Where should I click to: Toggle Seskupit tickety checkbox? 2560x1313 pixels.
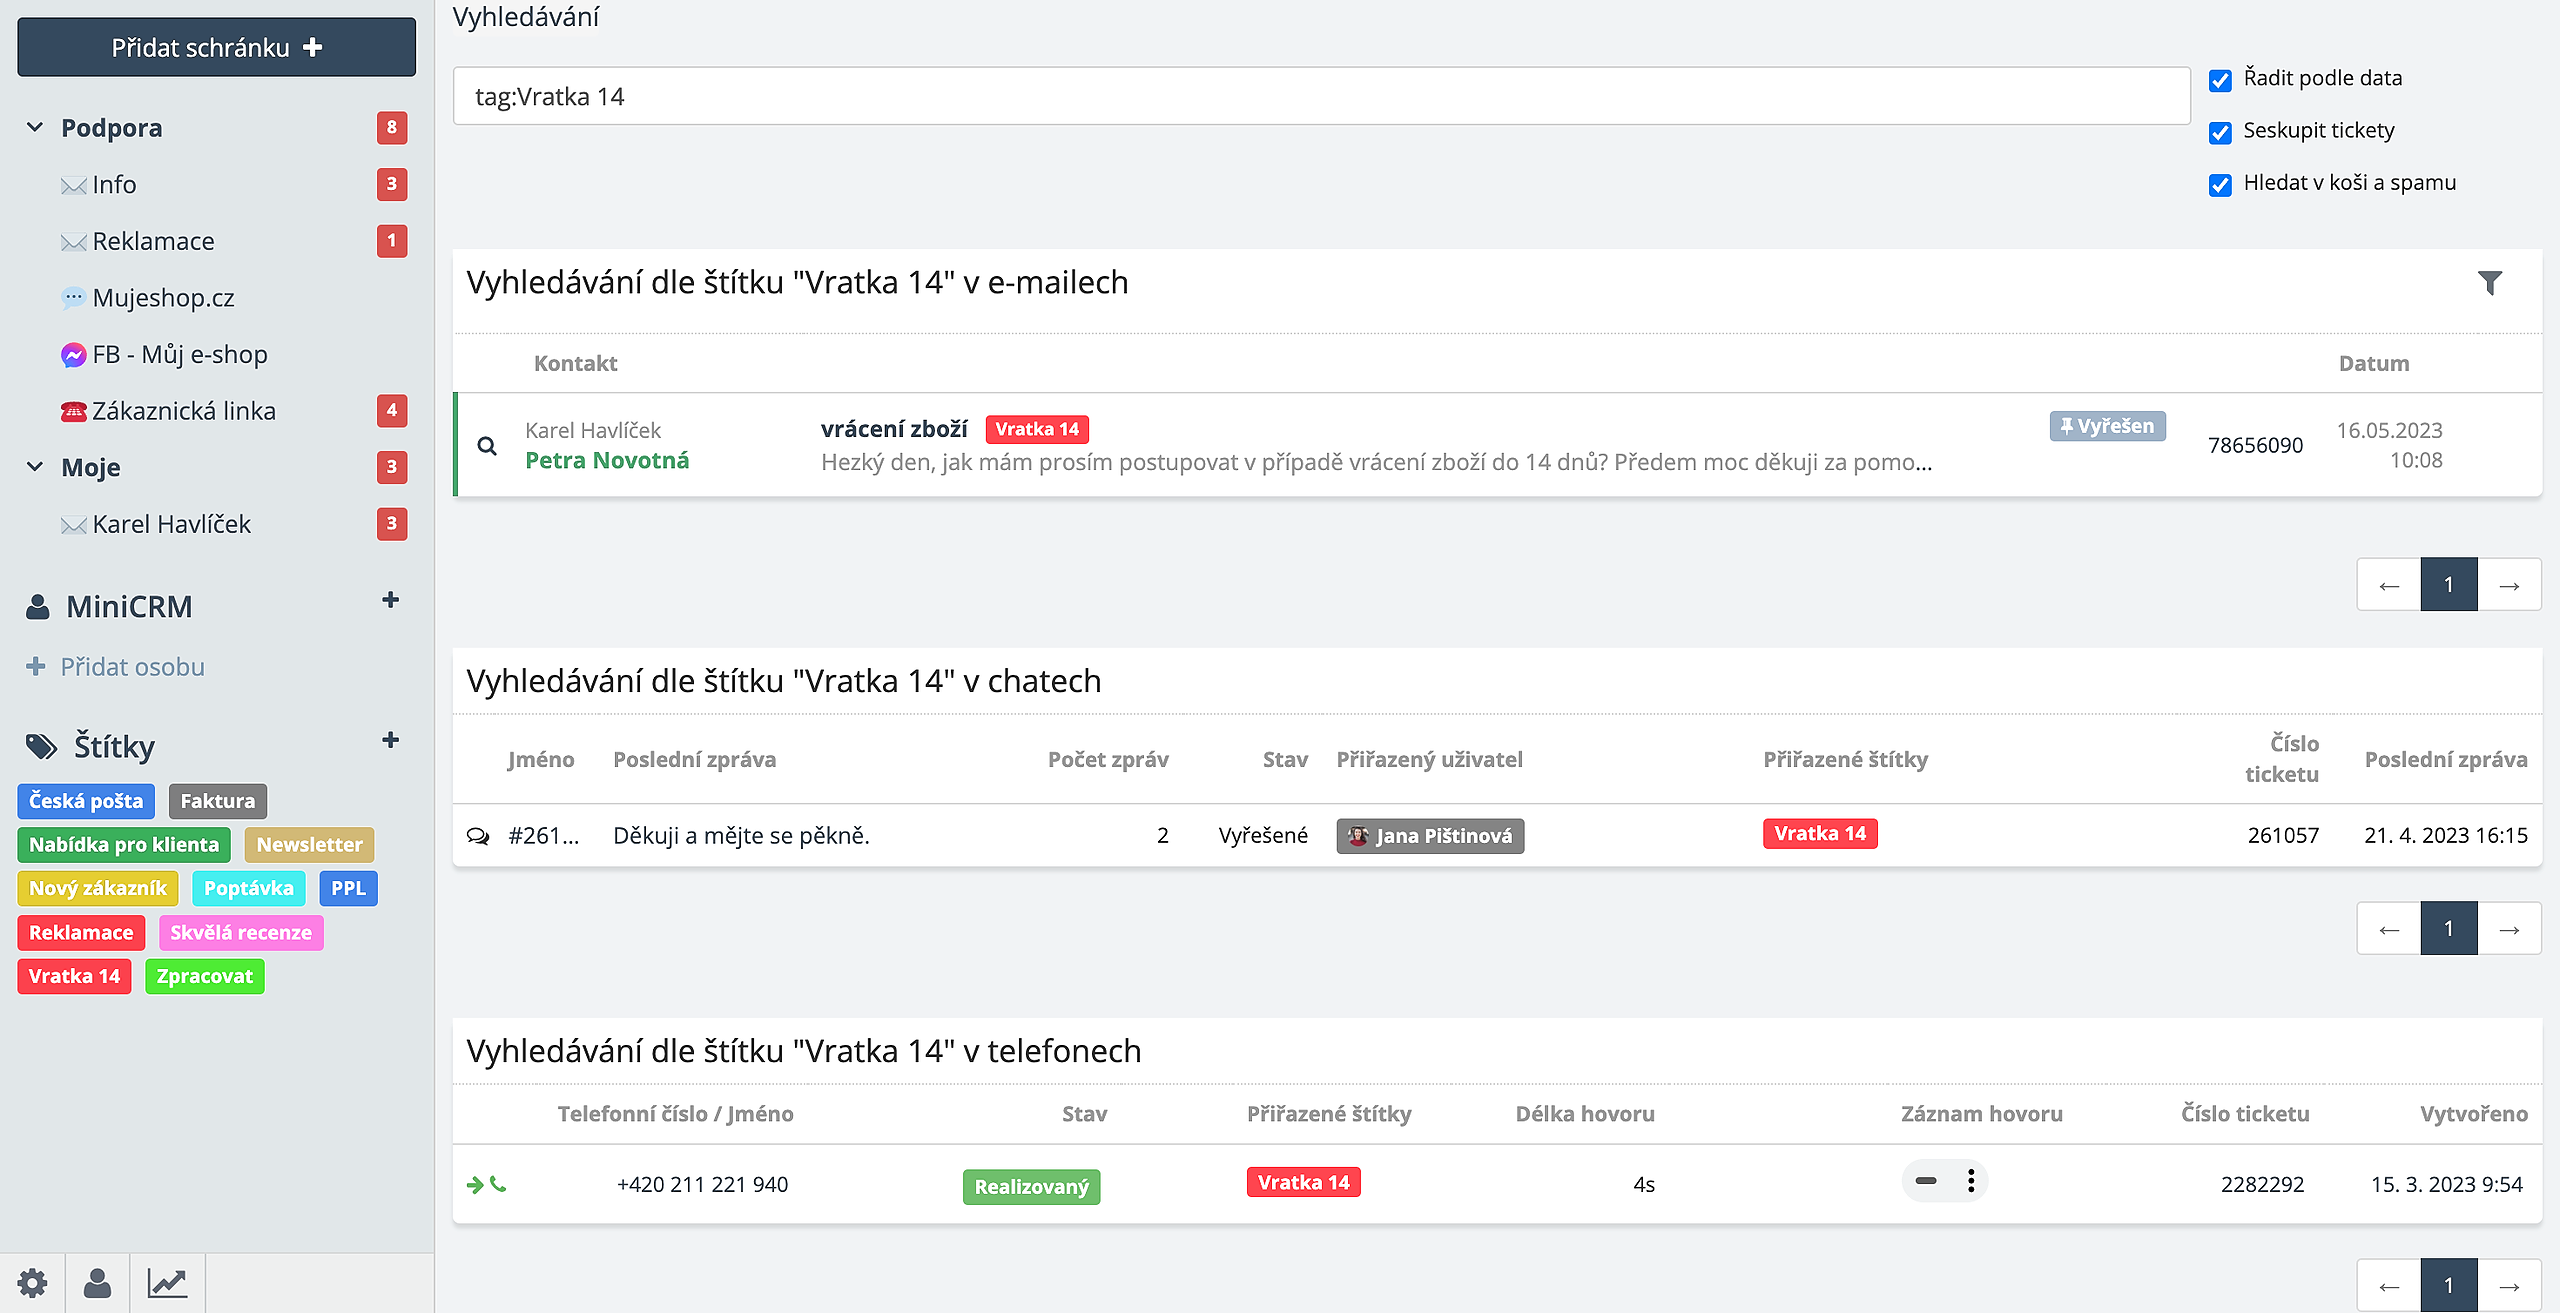pyautogui.click(x=2220, y=132)
